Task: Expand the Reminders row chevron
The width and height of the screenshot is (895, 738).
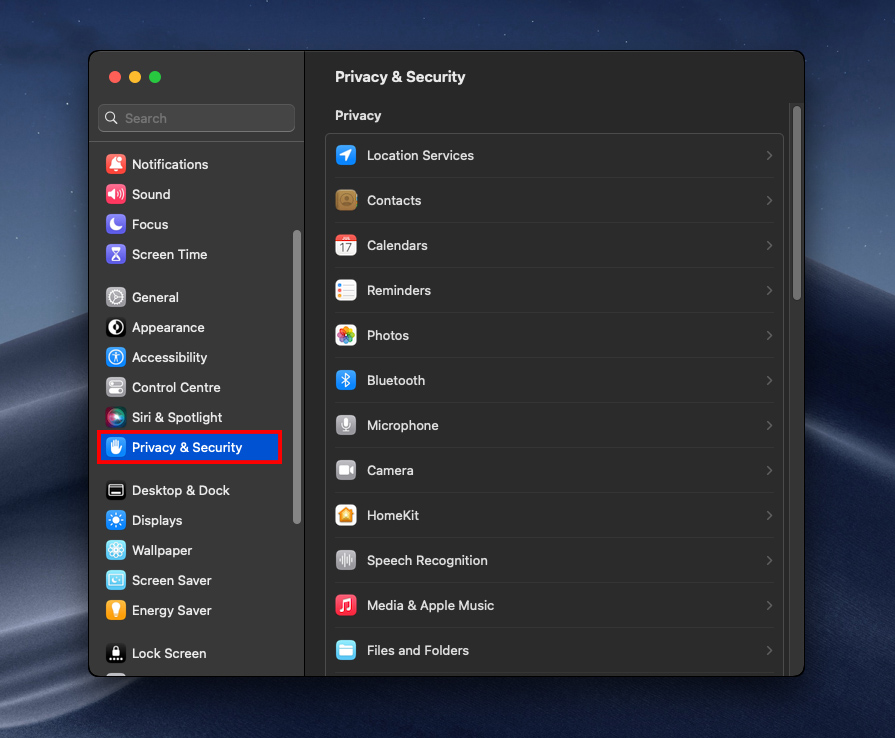Action: (x=769, y=290)
